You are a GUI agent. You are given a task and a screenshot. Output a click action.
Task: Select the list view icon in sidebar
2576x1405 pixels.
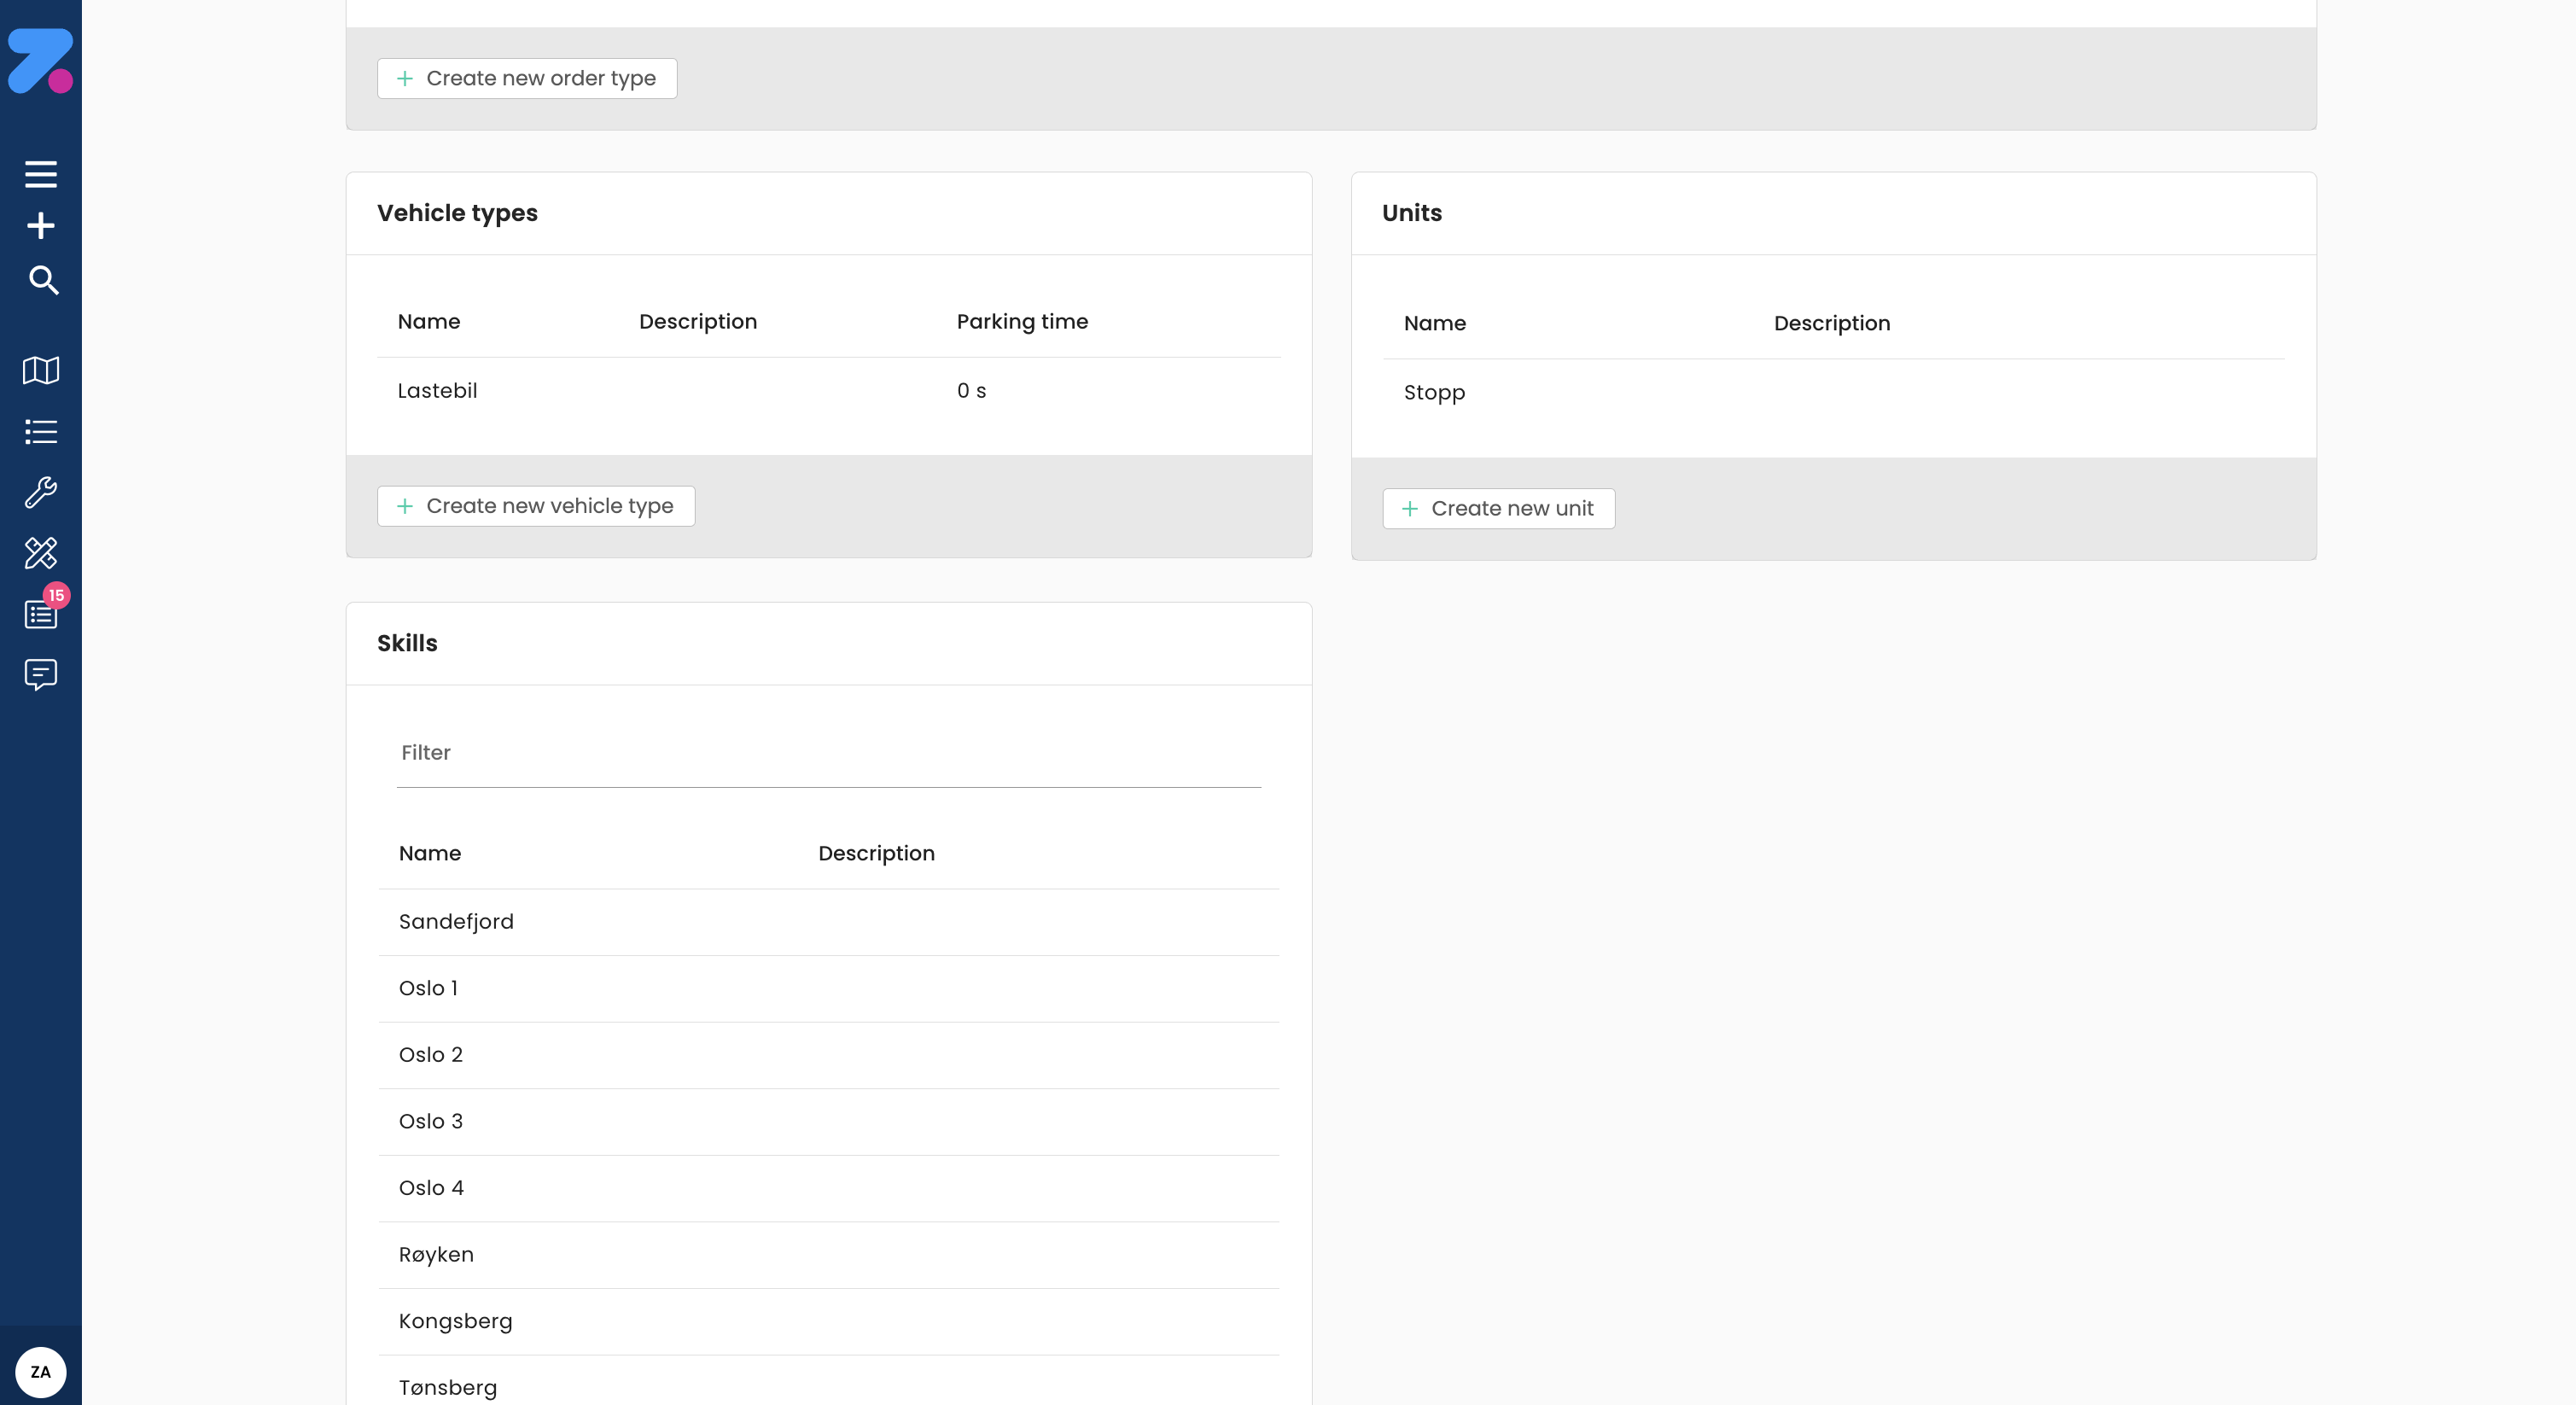pos(40,431)
